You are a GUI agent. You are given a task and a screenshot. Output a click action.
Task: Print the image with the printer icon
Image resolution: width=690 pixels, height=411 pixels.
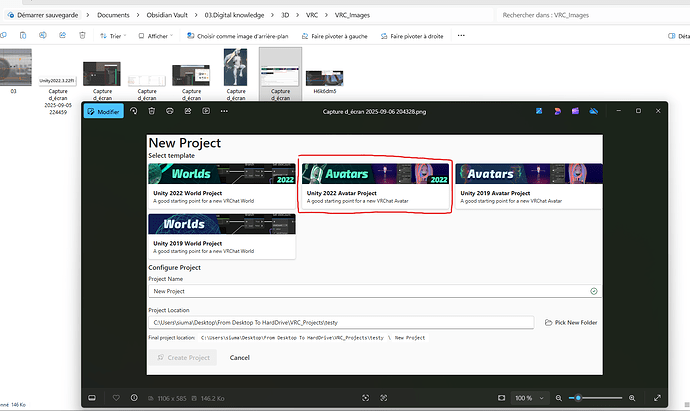(171, 111)
